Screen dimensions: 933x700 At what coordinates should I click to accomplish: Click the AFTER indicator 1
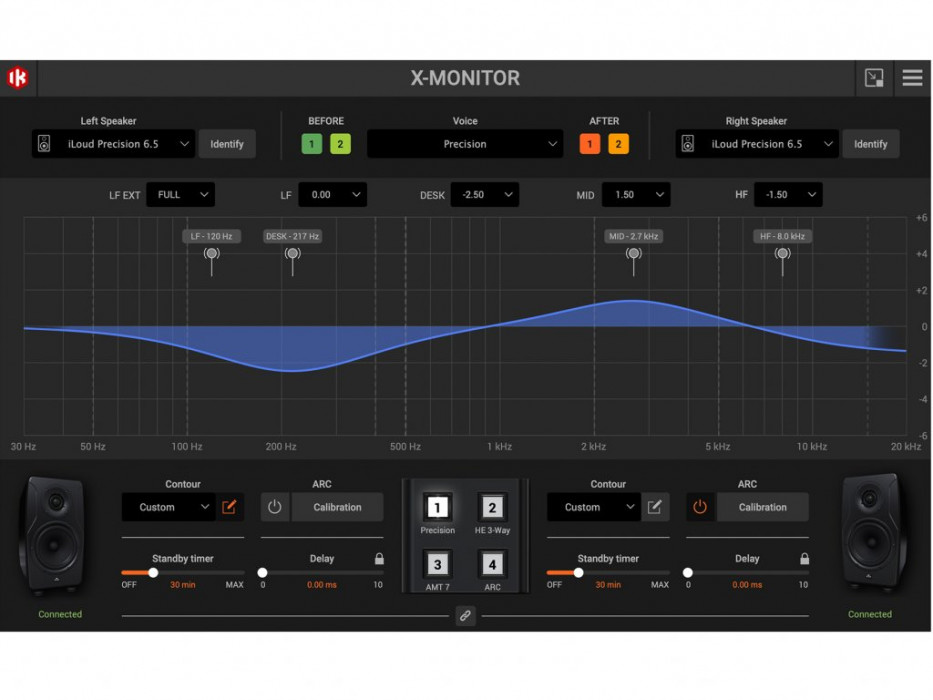590,143
